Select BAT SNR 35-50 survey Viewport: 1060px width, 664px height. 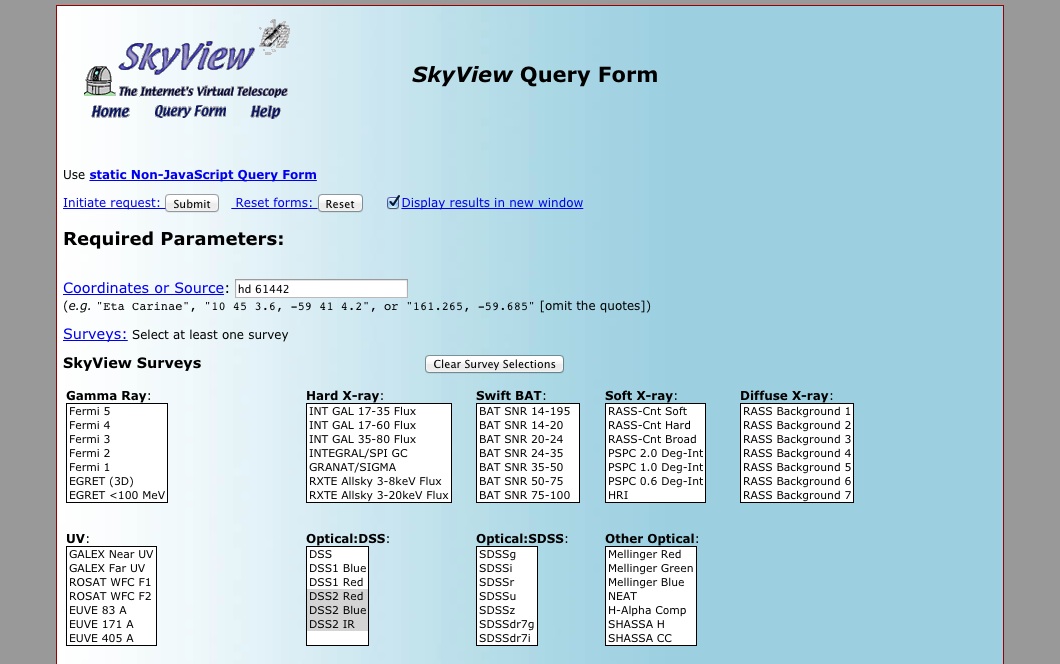coord(527,467)
